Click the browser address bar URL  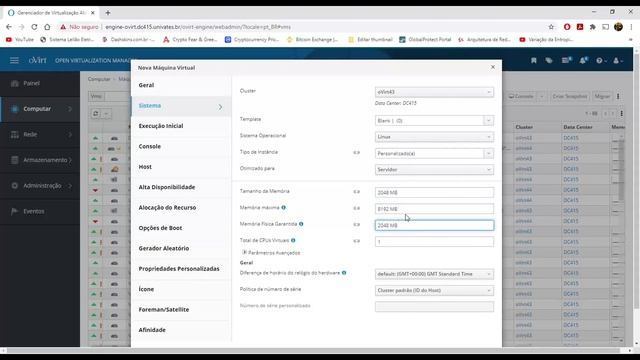198,27
